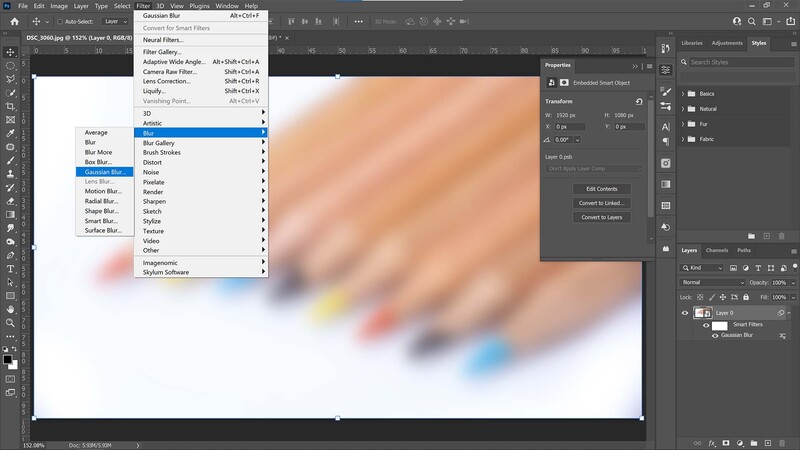Expand the Fur styles folder

(683, 124)
